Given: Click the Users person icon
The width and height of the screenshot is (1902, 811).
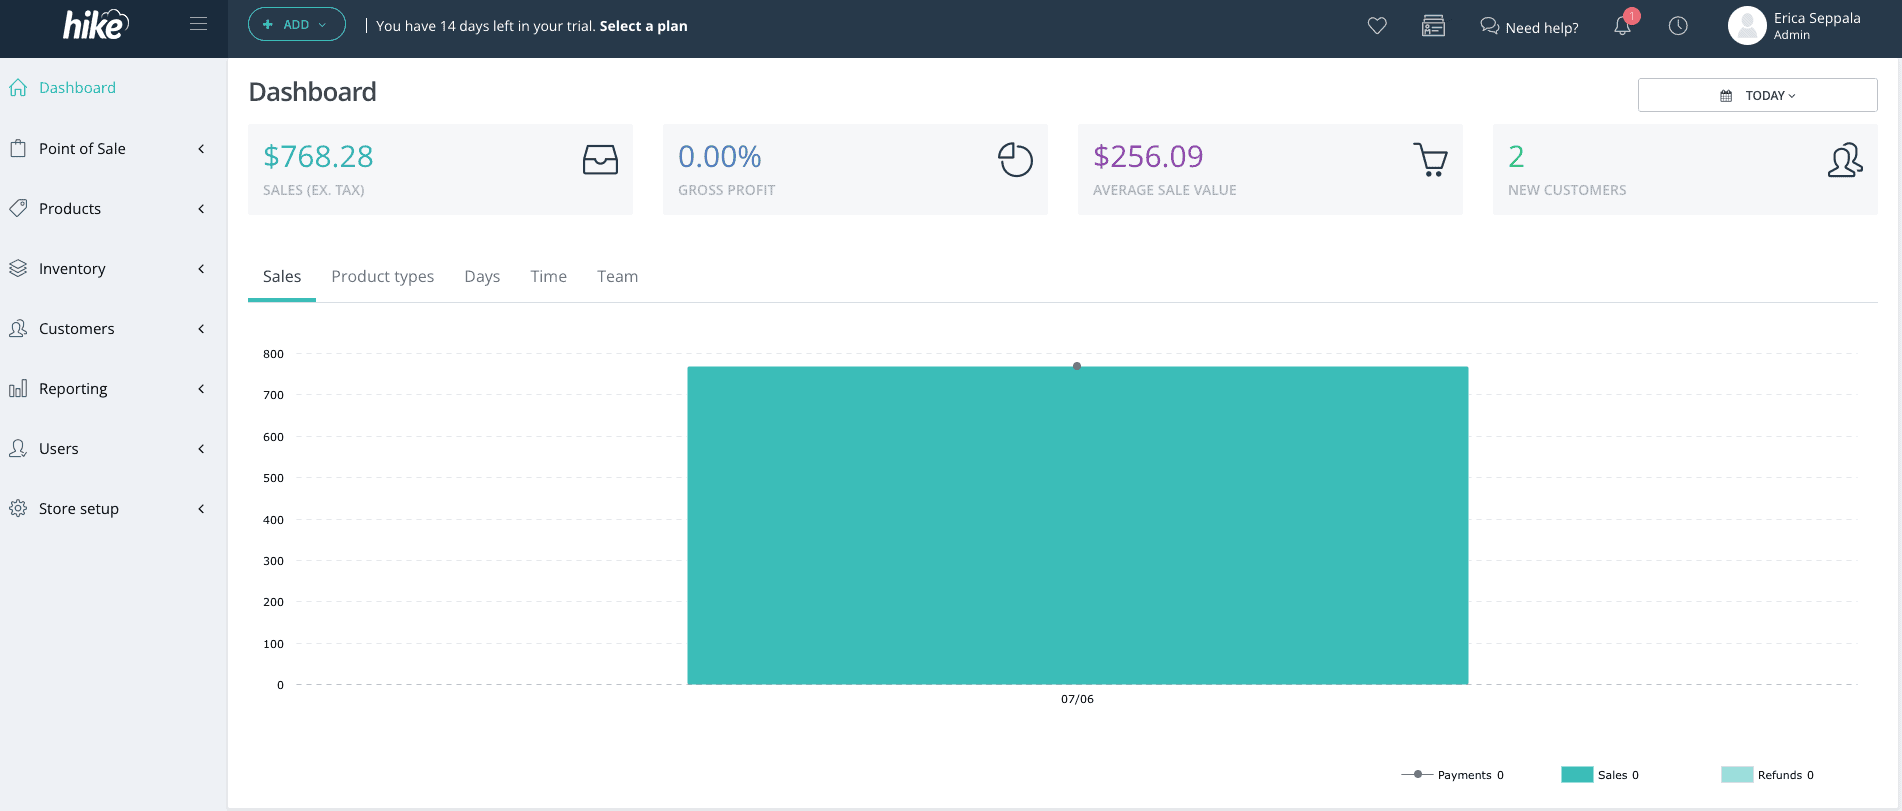Looking at the screenshot, I should tap(18, 448).
